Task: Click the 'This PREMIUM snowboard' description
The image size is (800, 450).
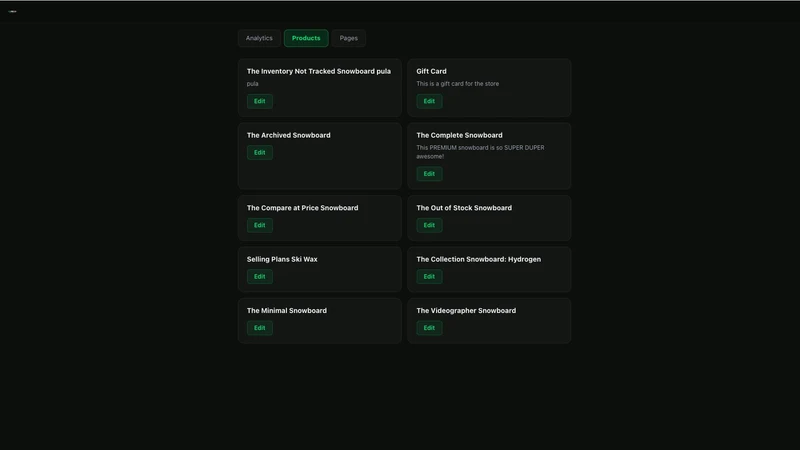Action: click(x=480, y=152)
